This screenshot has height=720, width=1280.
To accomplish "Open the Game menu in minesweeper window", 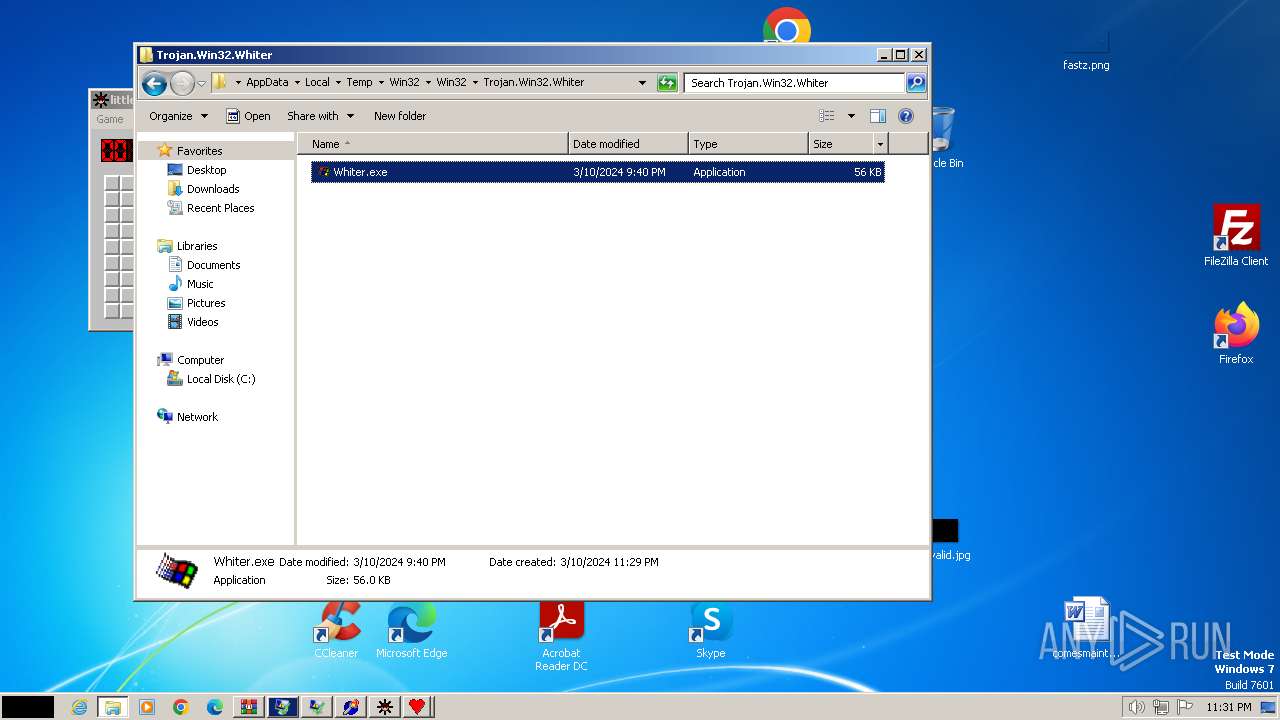I will pos(110,119).
